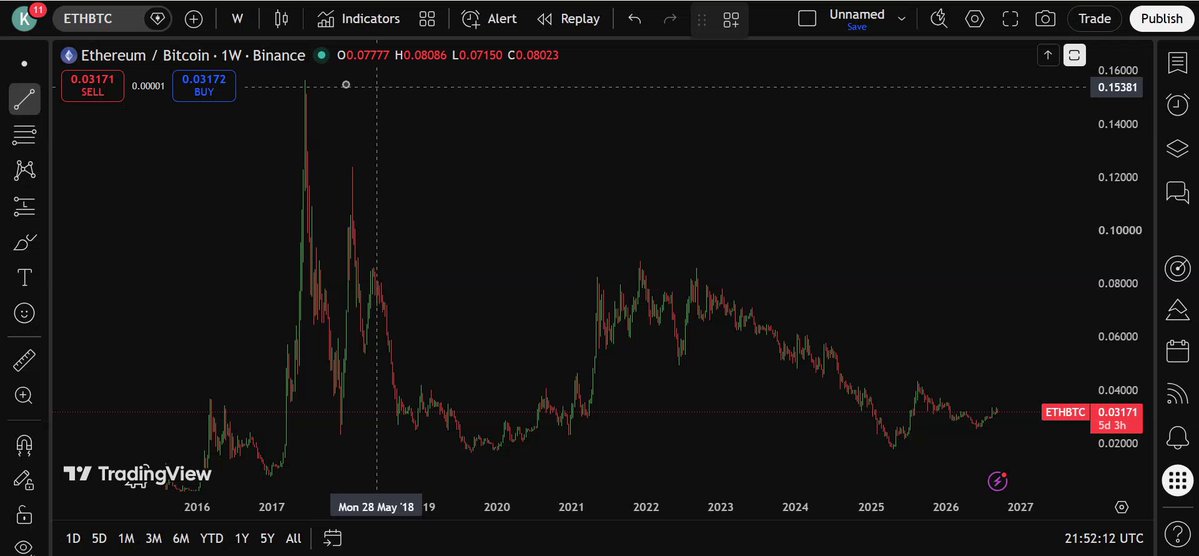Toggle maximize chart pane button
This screenshot has height=556, width=1199.
click(x=1074, y=55)
